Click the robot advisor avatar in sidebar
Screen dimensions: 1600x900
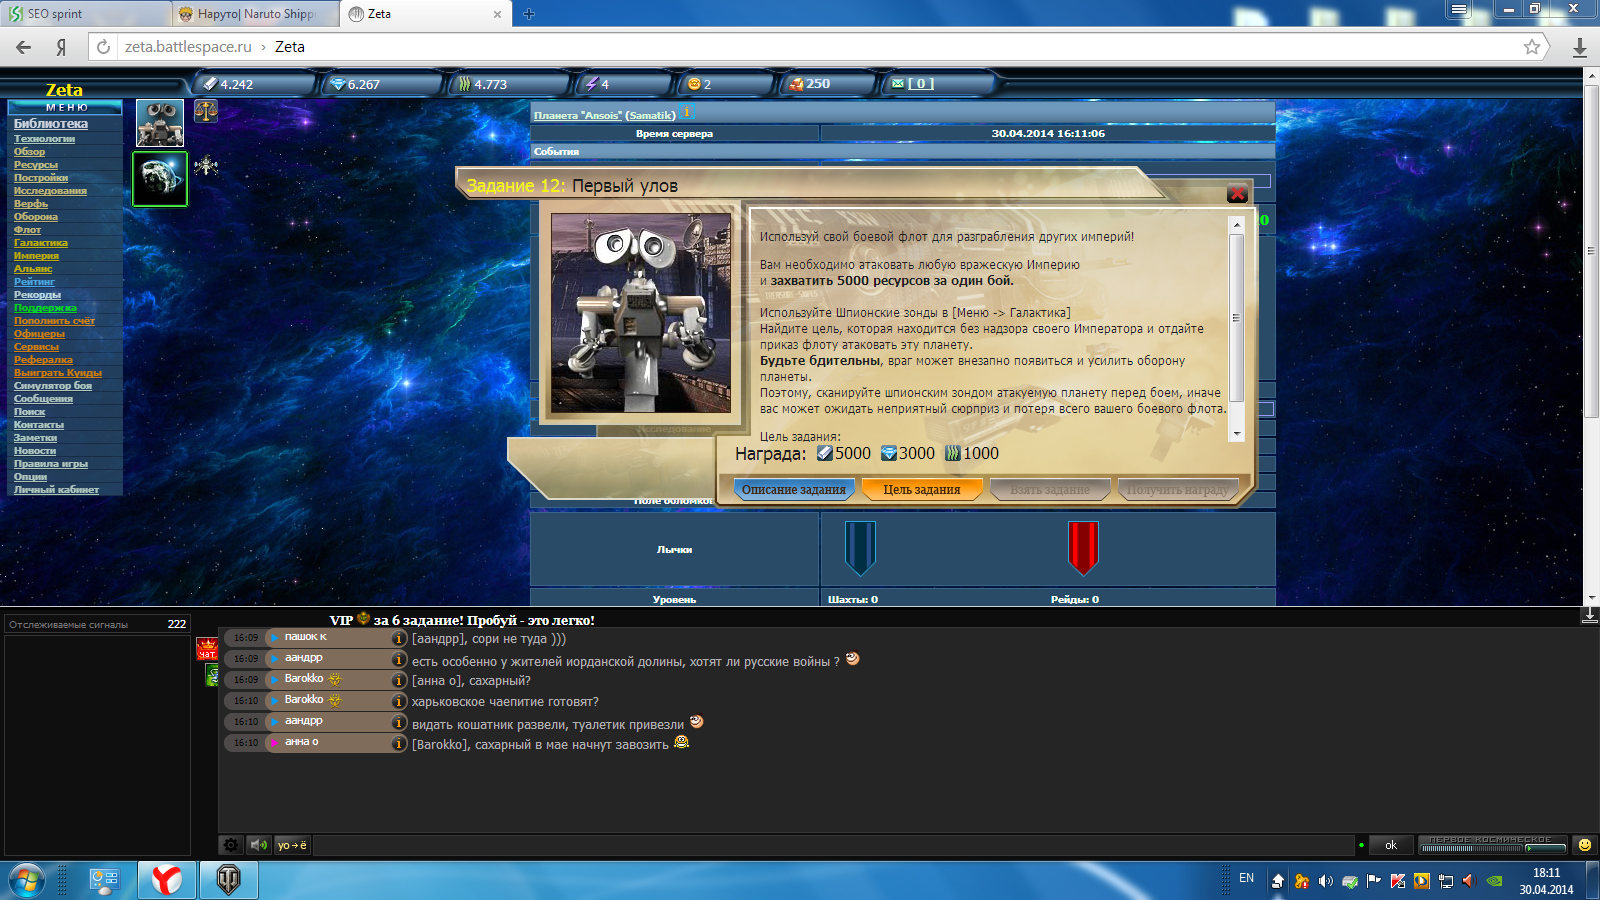click(160, 123)
